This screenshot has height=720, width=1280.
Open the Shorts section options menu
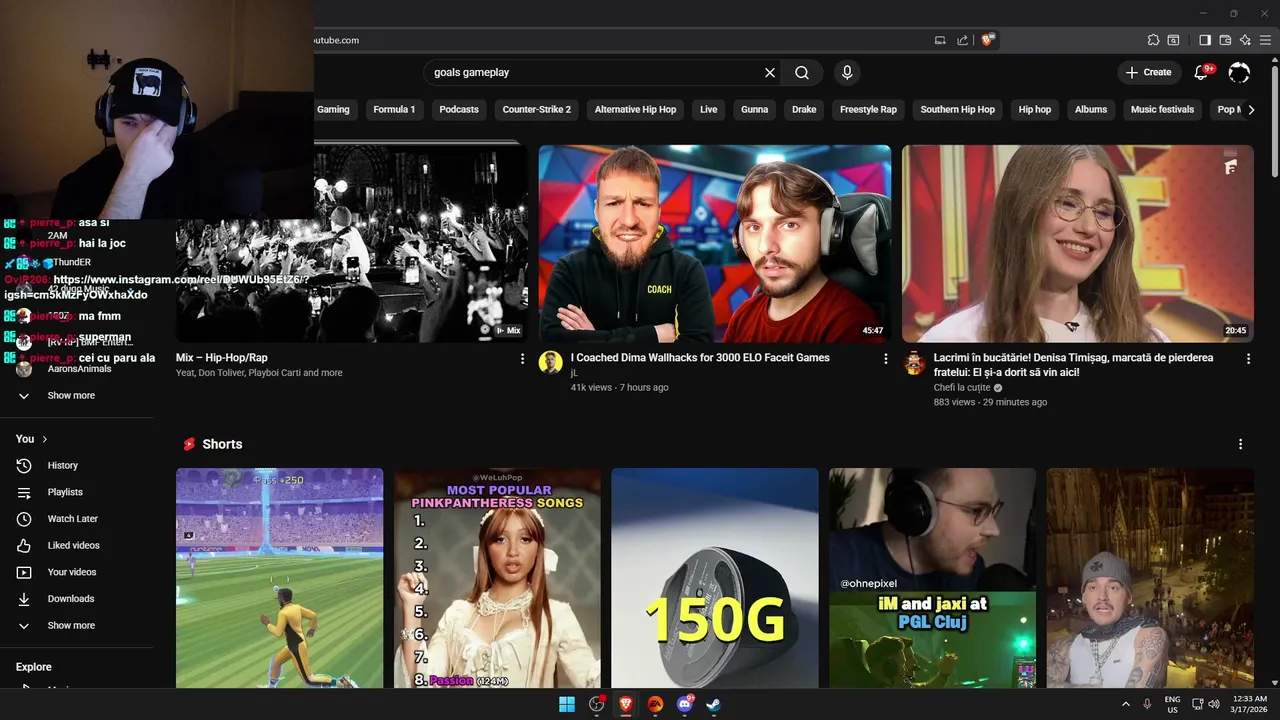(x=1240, y=444)
